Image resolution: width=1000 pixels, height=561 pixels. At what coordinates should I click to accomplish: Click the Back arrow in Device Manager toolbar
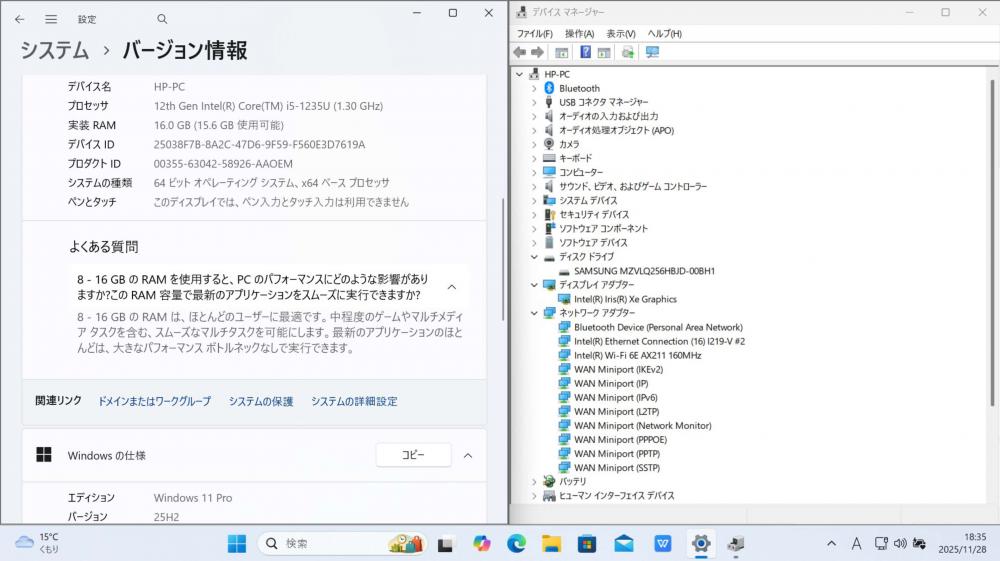pos(520,52)
